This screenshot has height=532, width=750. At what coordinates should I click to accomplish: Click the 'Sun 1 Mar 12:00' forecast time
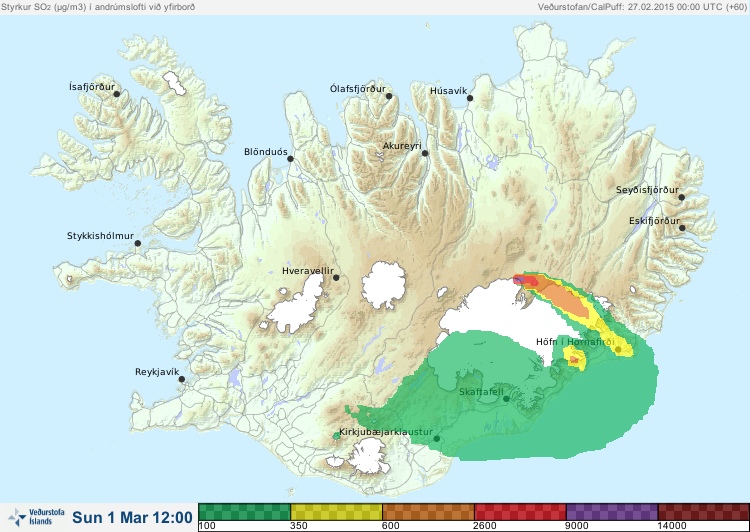(132, 517)
